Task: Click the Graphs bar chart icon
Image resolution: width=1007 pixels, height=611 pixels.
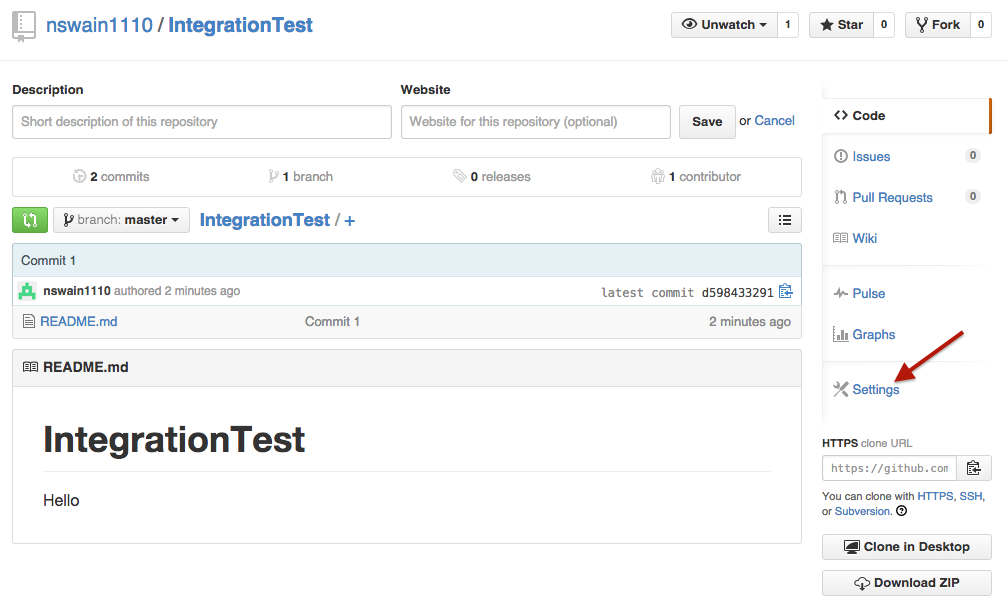Action: click(841, 334)
